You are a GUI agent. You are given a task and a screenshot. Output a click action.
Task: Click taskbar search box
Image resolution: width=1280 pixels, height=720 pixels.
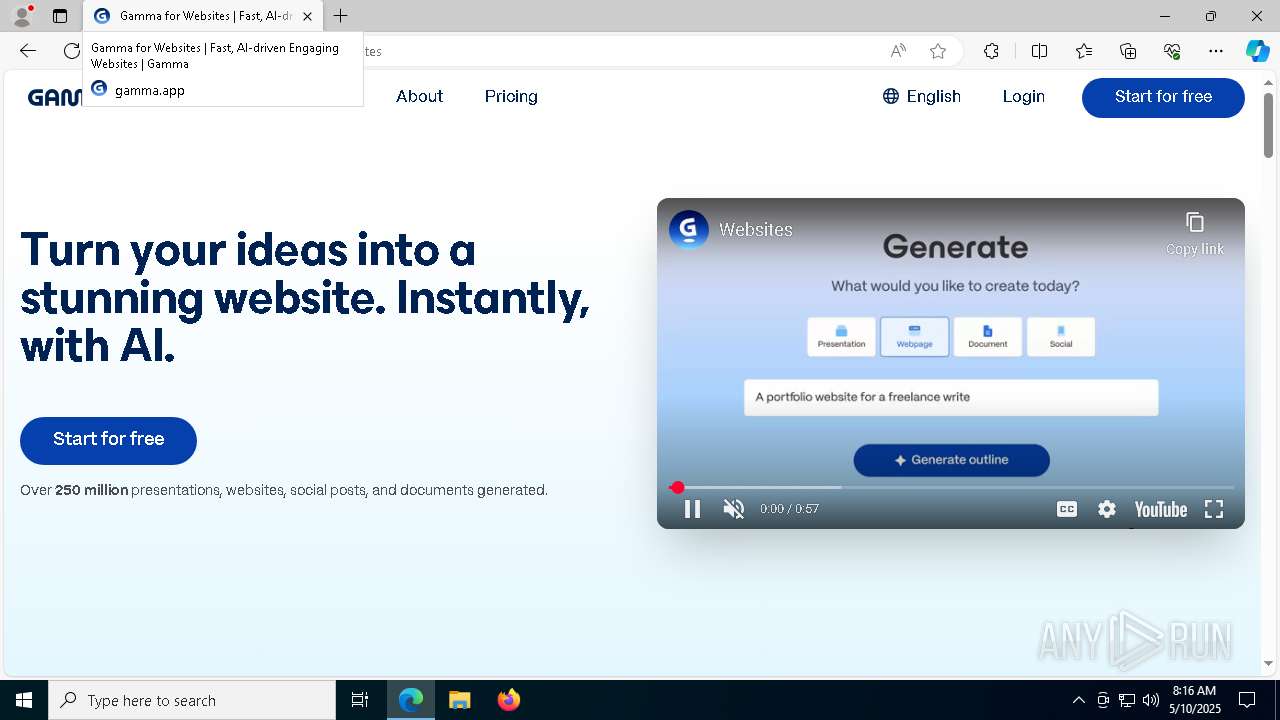(x=192, y=700)
